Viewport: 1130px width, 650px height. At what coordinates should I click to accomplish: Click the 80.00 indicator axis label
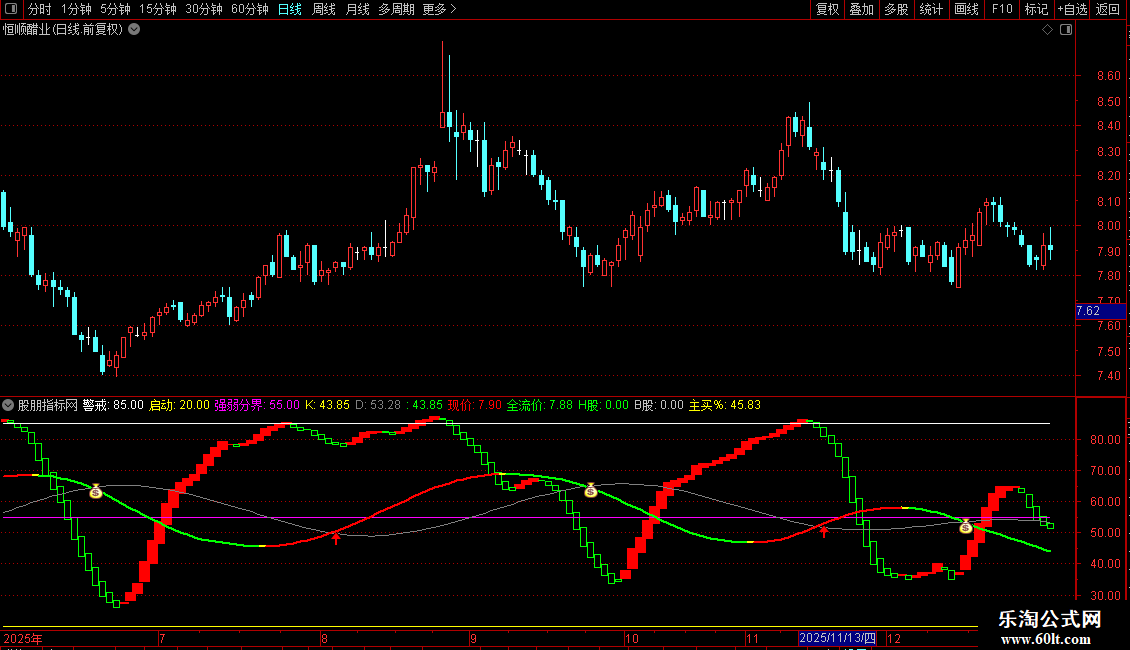[x=1105, y=440]
